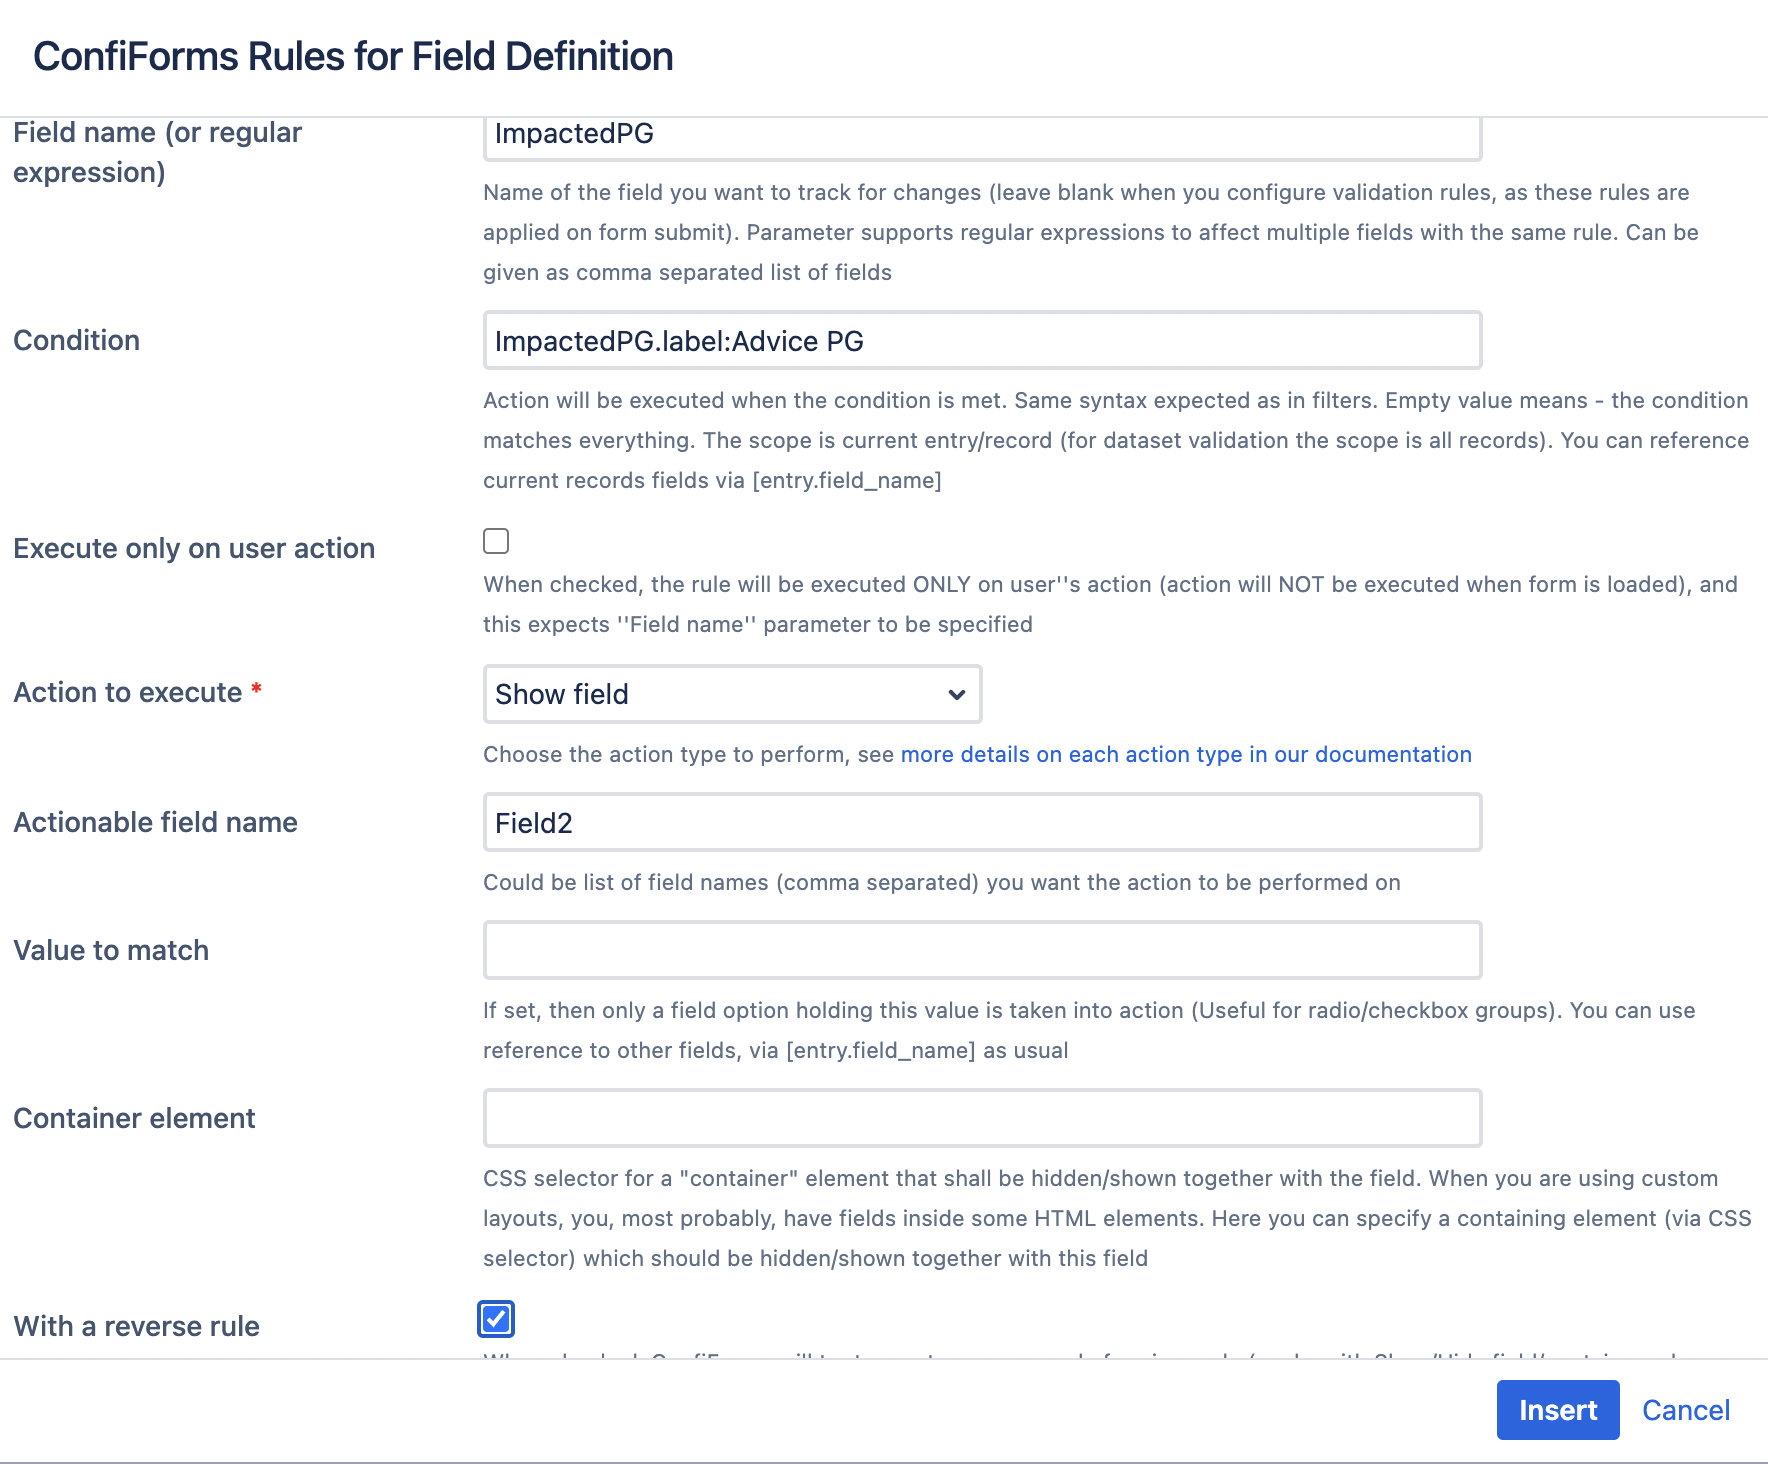Click the Action to execute required asterisk
1768x1464 pixels.
click(x=257, y=688)
